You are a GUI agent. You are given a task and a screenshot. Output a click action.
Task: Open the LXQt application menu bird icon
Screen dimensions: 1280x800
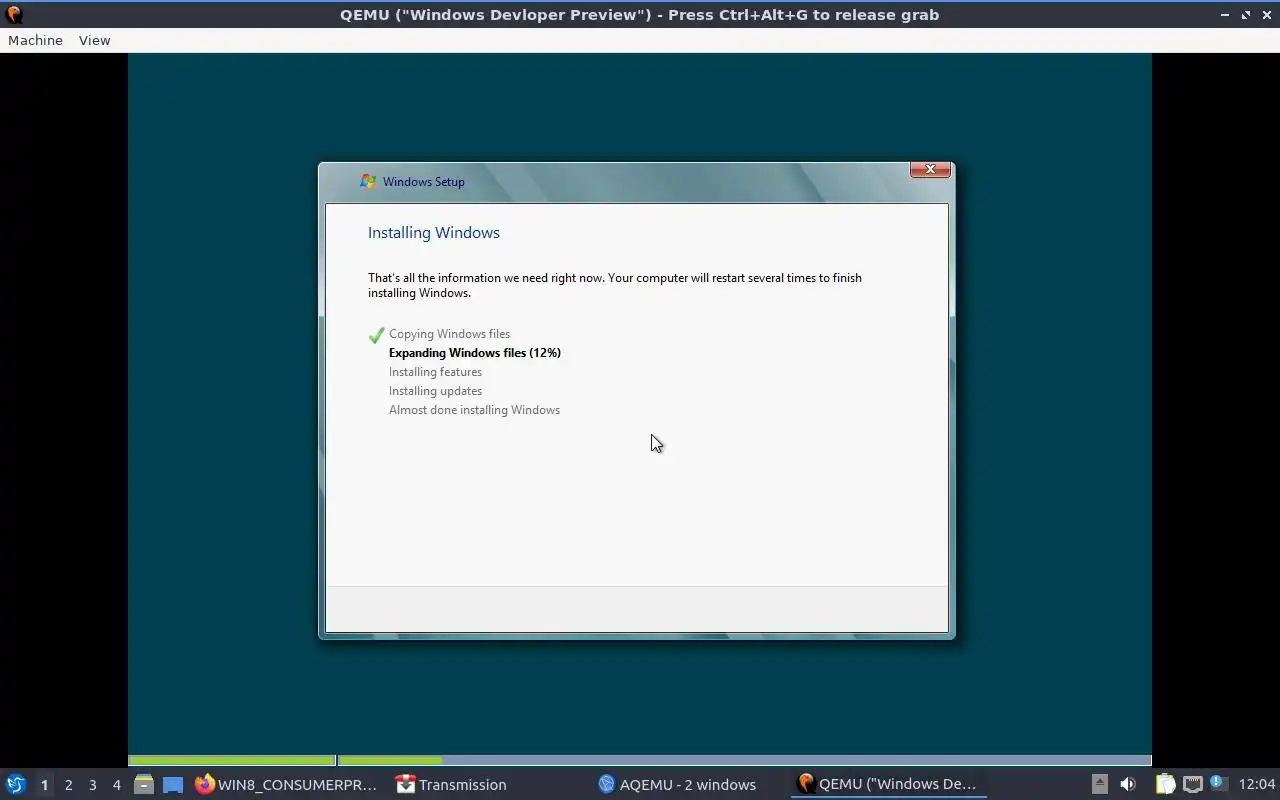pos(15,784)
